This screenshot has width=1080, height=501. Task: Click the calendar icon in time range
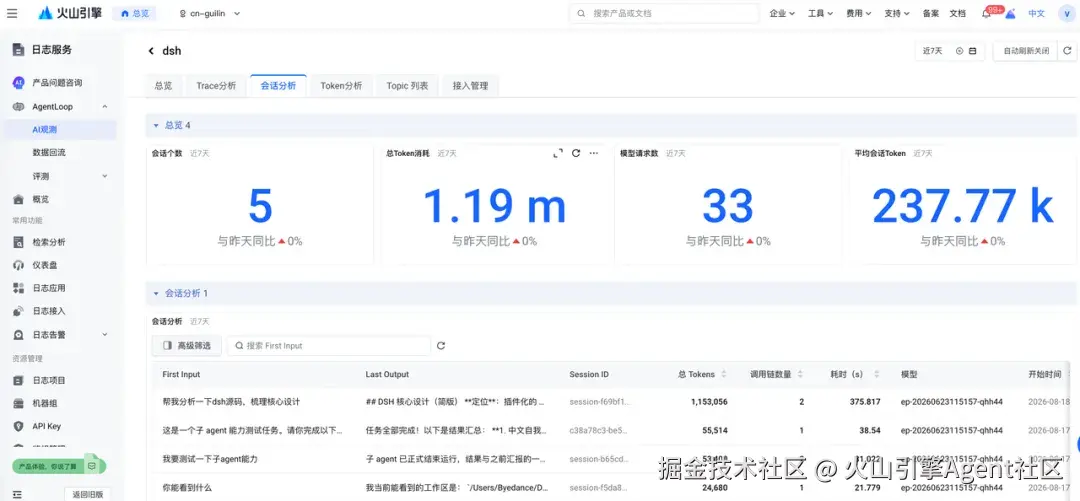coord(972,51)
